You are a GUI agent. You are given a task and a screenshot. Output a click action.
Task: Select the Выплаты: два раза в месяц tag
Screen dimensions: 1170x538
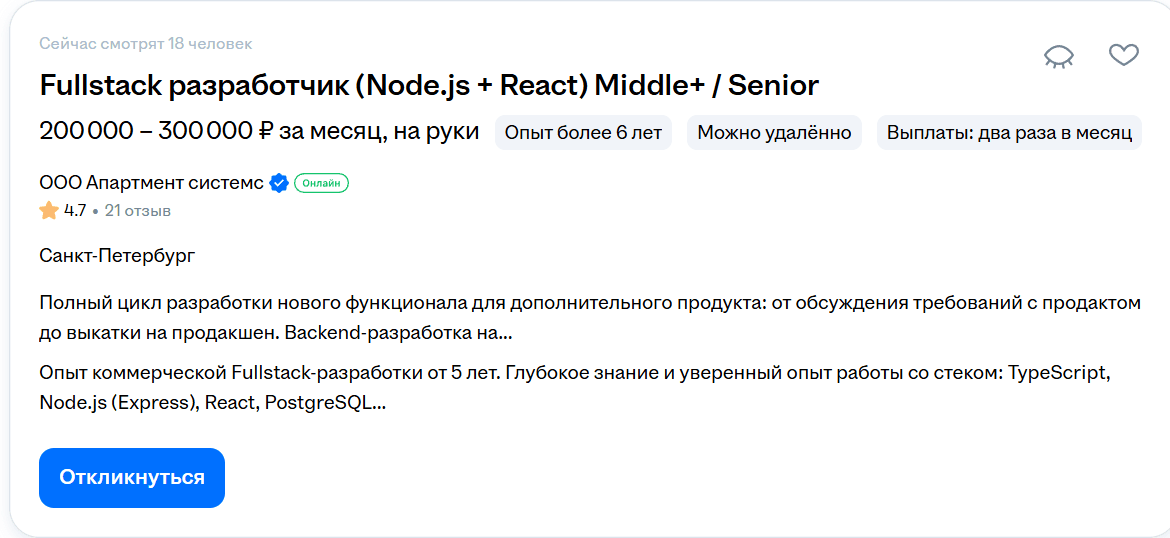(x=1009, y=133)
